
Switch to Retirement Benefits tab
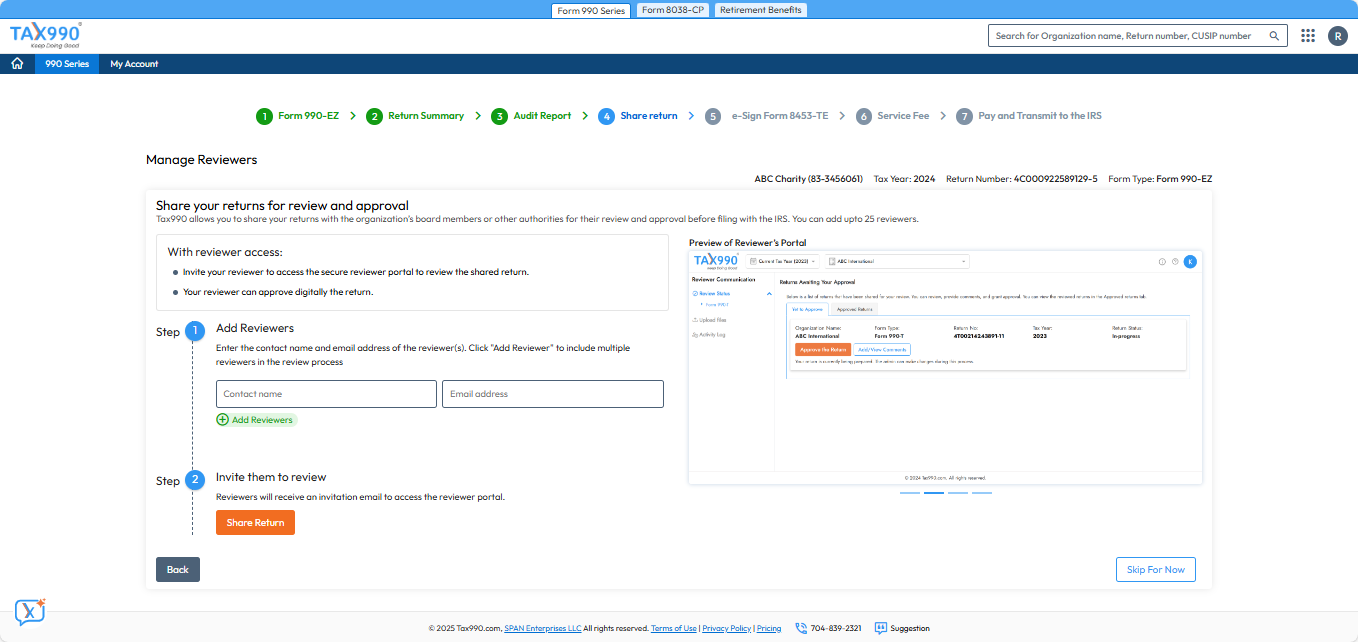761,10
